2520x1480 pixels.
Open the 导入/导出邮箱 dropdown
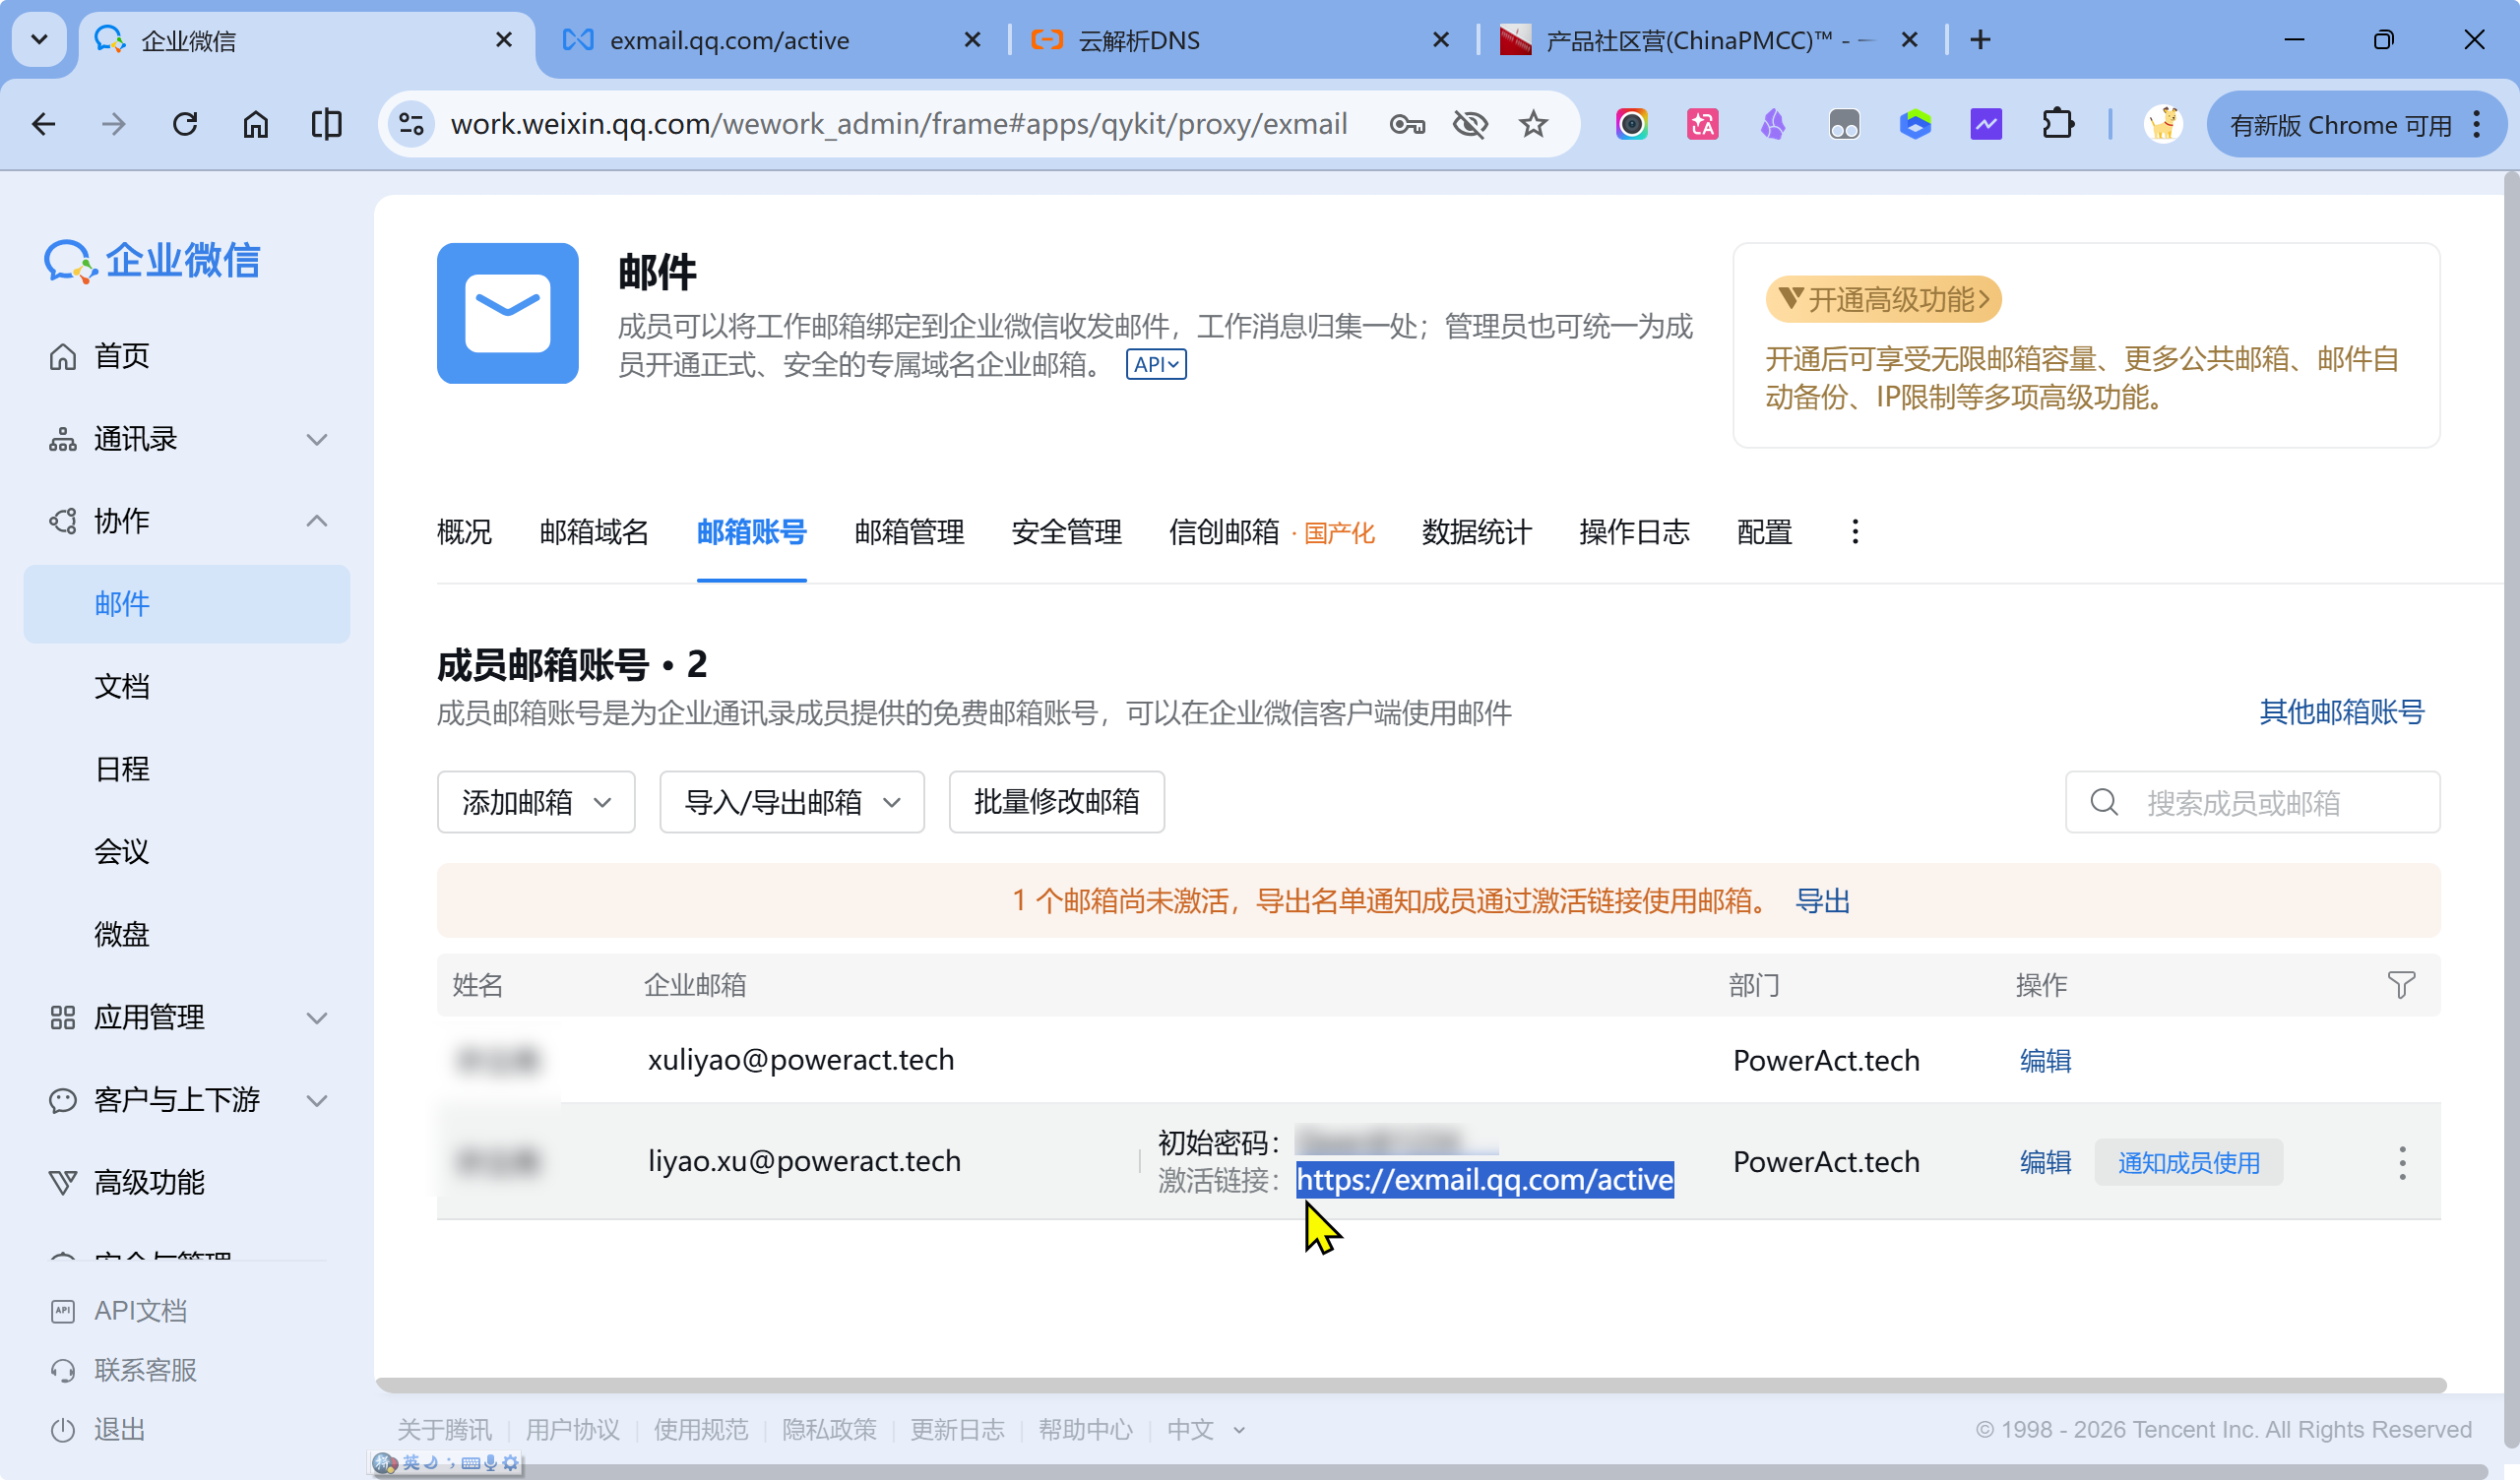[791, 802]
